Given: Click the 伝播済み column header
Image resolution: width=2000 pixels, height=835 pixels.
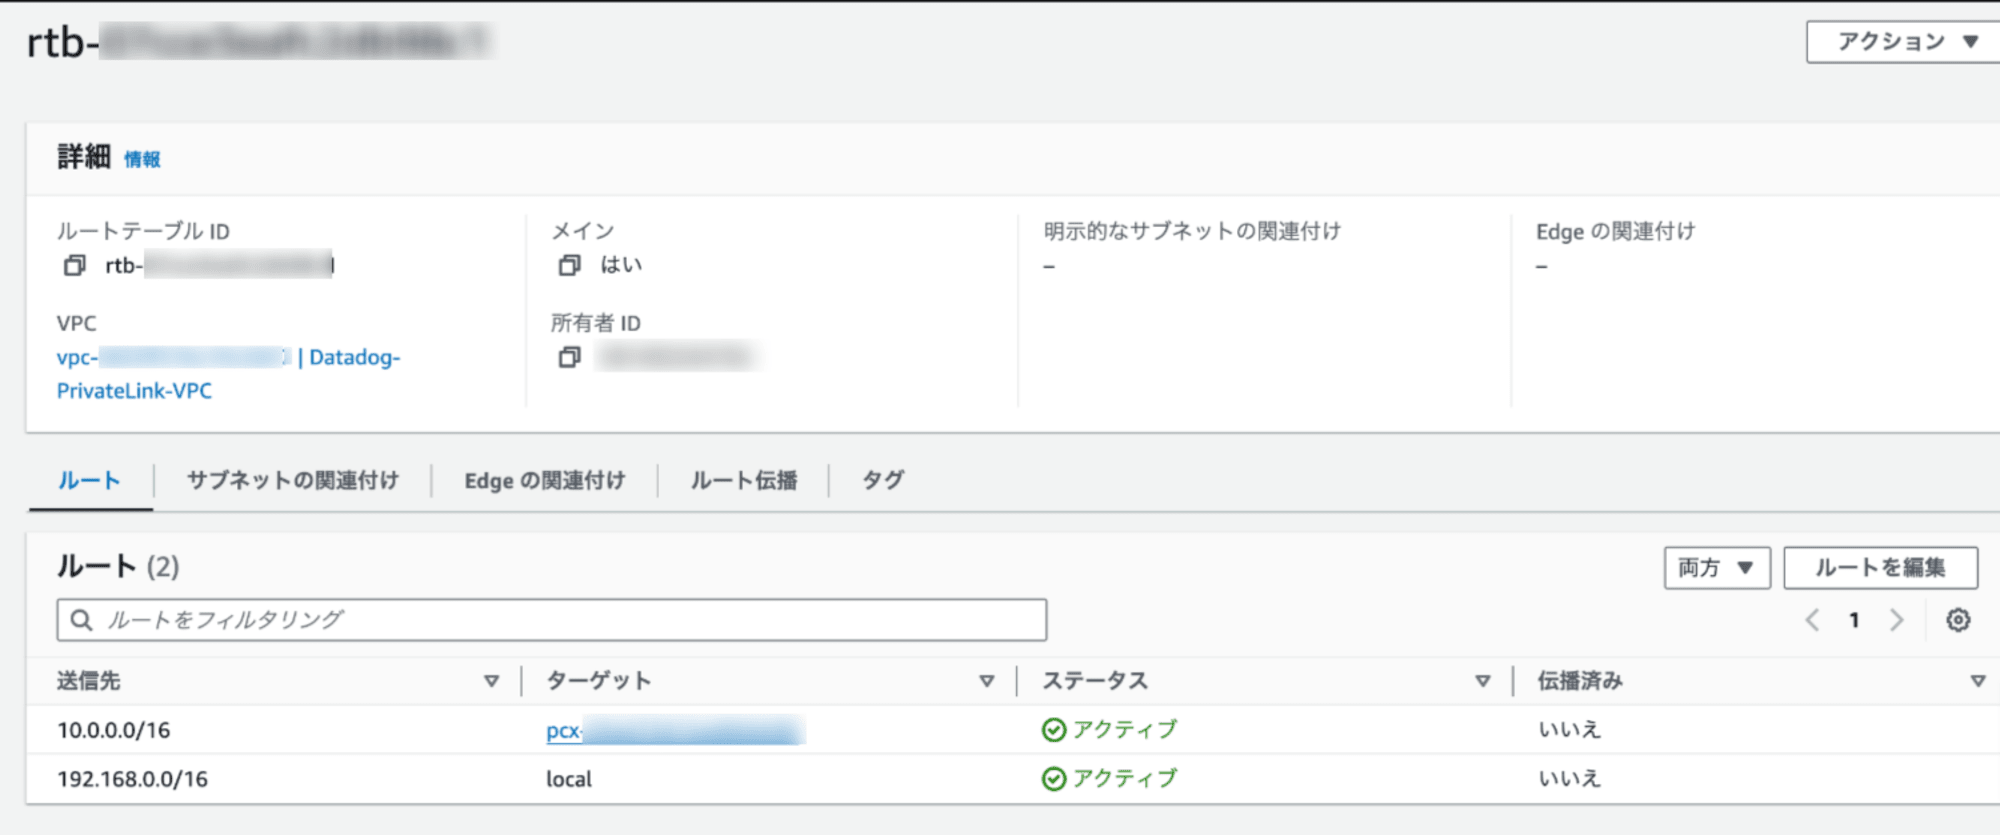Looking at the screenshot, I should click(1580, 681).
